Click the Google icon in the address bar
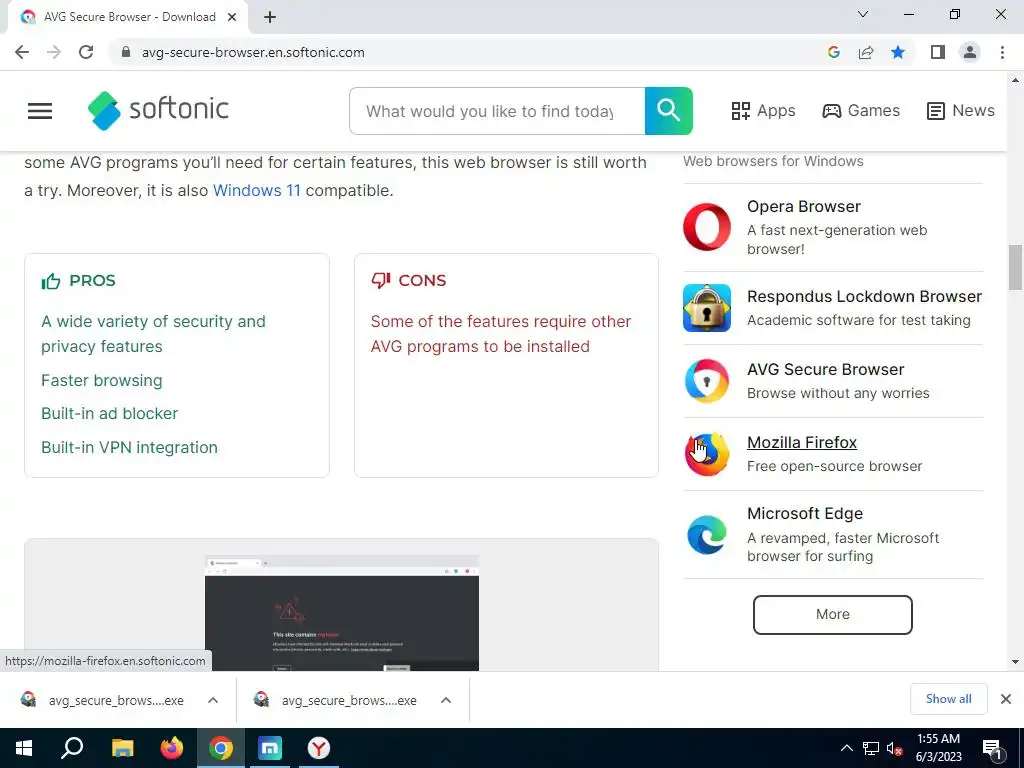The width and height of the screenshot is (1024, 768). pos(833,52)
